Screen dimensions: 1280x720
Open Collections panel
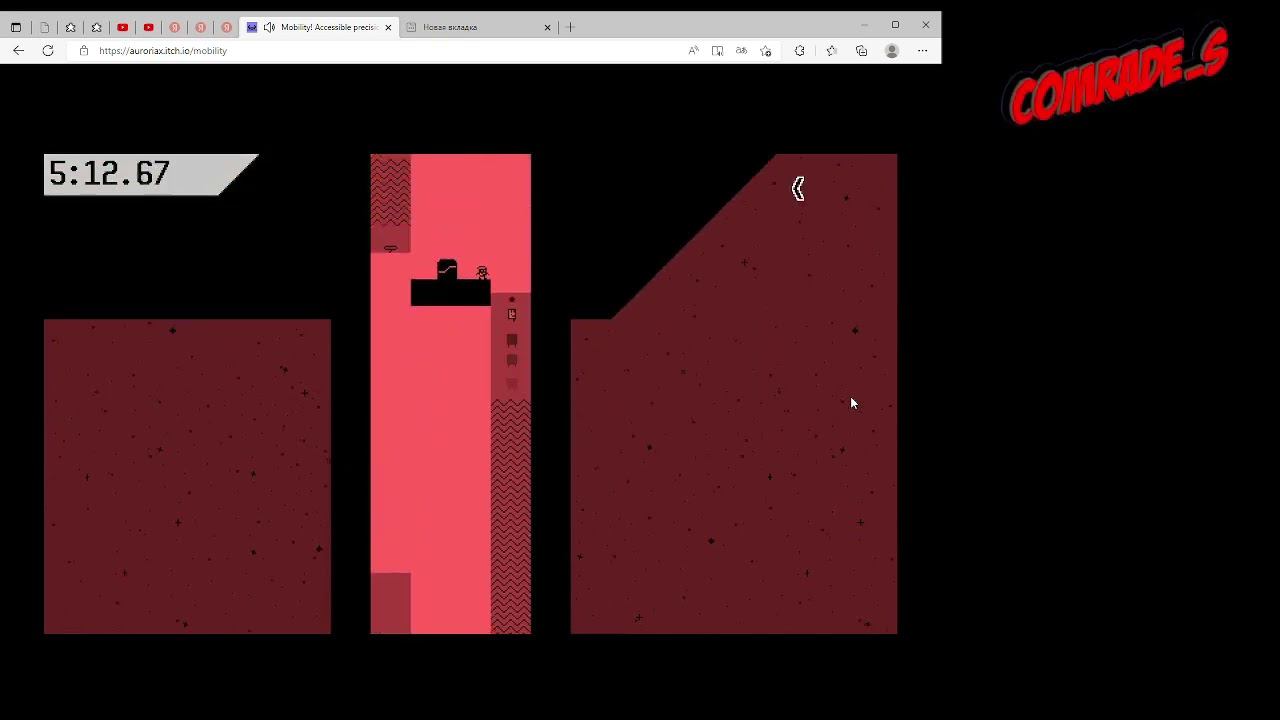coord(861,50)
